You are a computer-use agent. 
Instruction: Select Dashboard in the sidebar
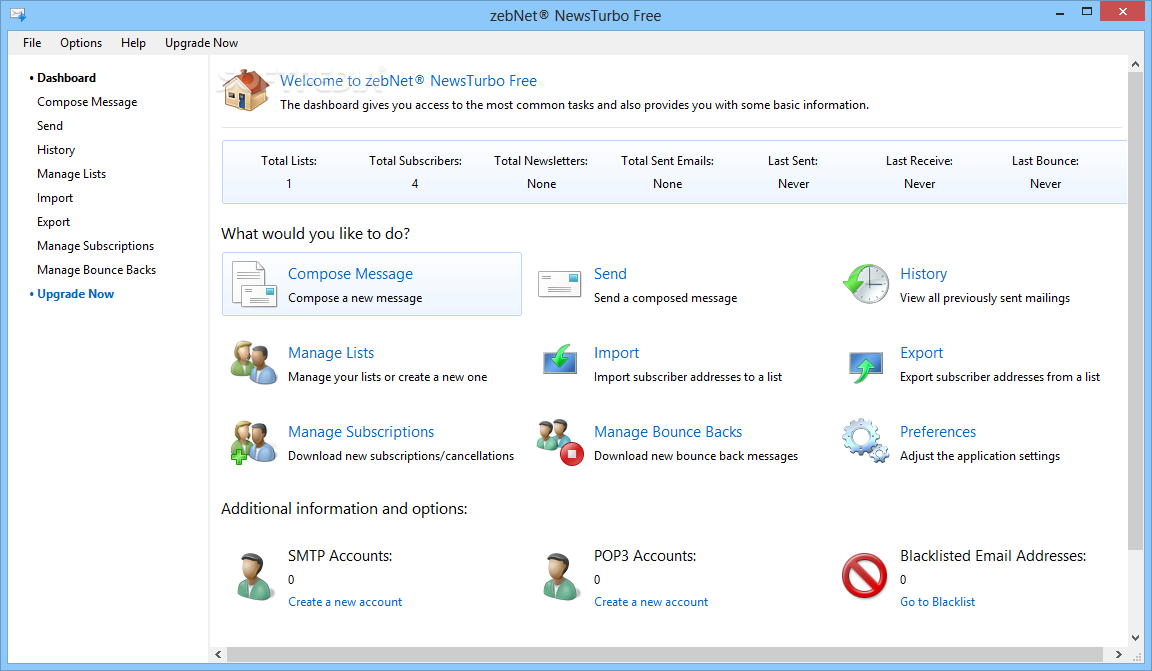(66, 78)
